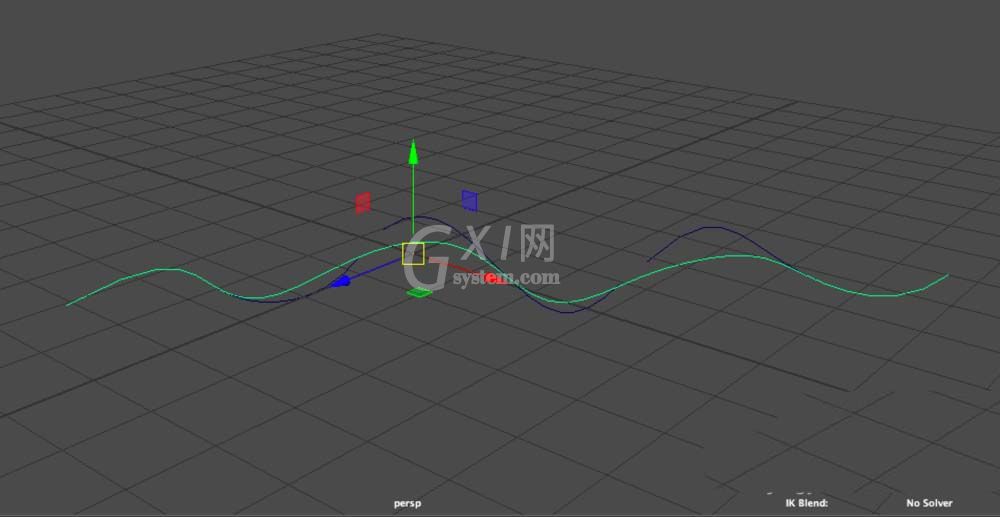The height and width of the screenshot is (517, 1000).
Task: Click the yellow center move manipulator box
Action: click(413, 254)
